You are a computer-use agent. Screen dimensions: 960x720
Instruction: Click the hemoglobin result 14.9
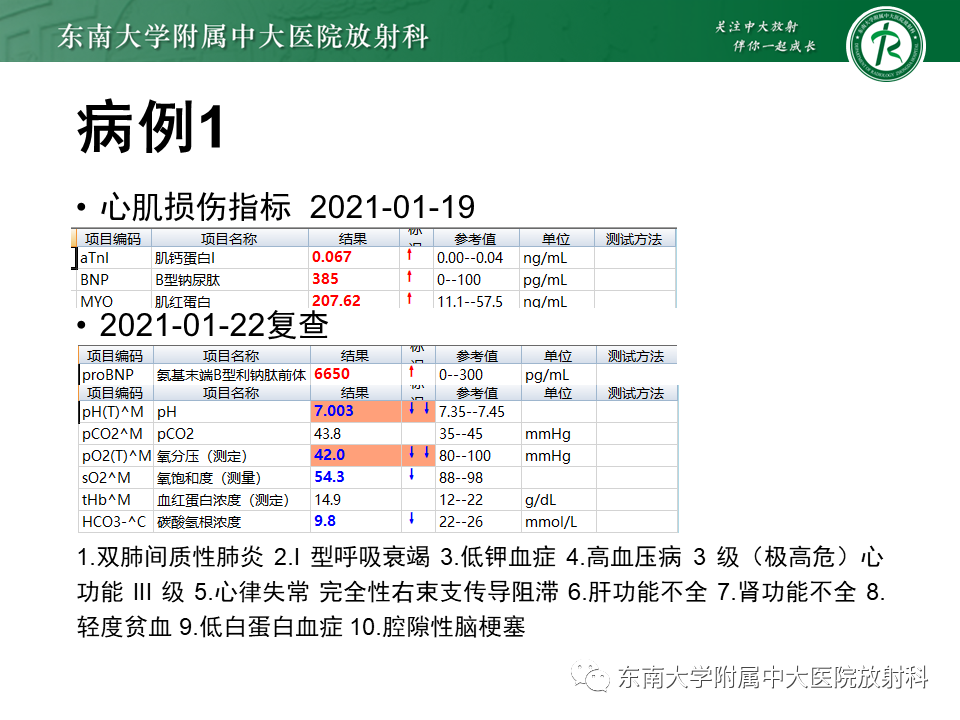tap(328, 500)
